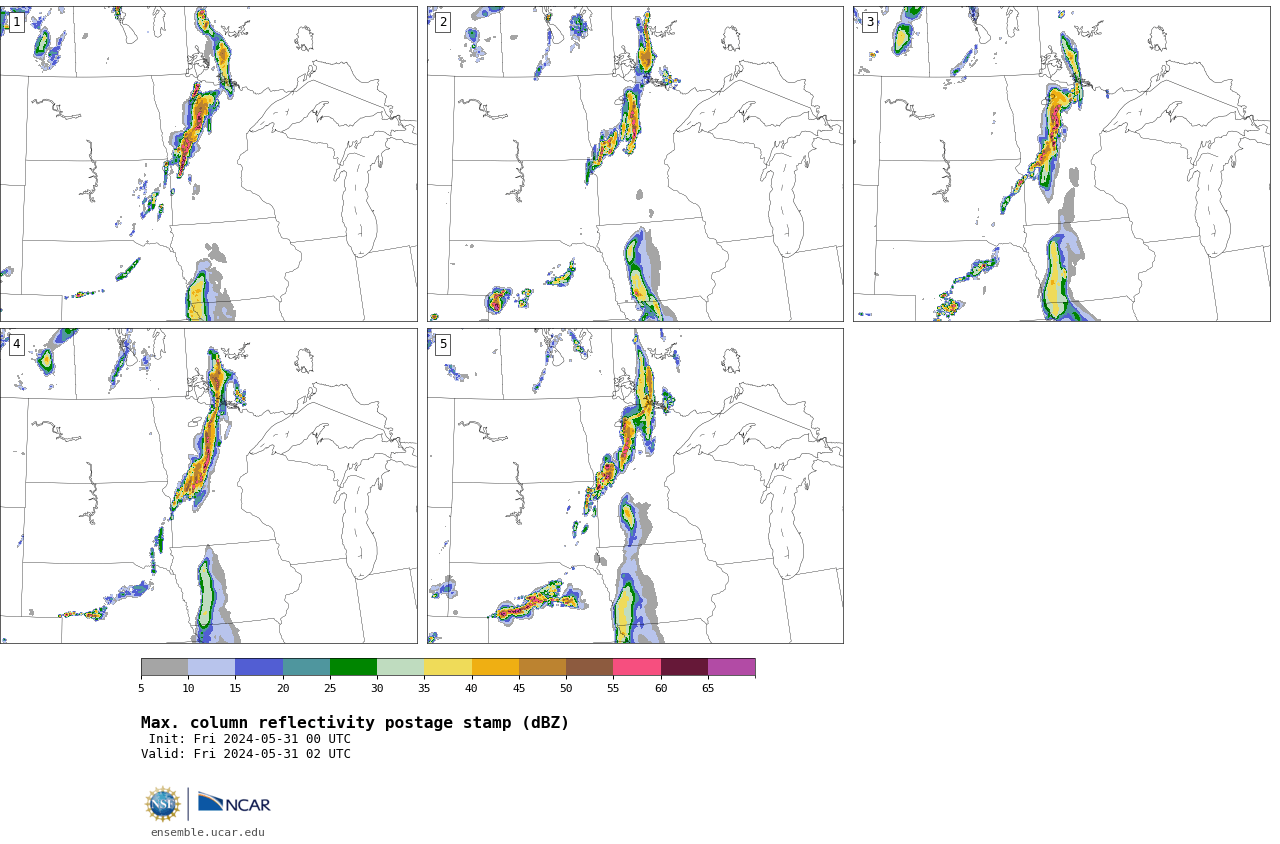Viewport: 1280px width, 844px height.
Task: Click the member number 4 label box
Action: (x=16, y=344)
